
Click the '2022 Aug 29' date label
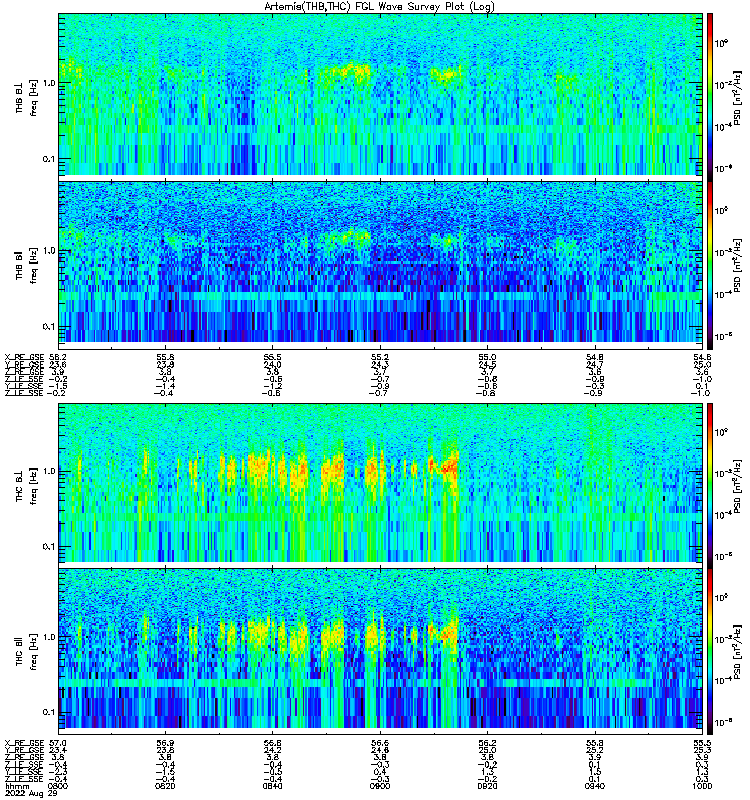click(x=30, y=793)
